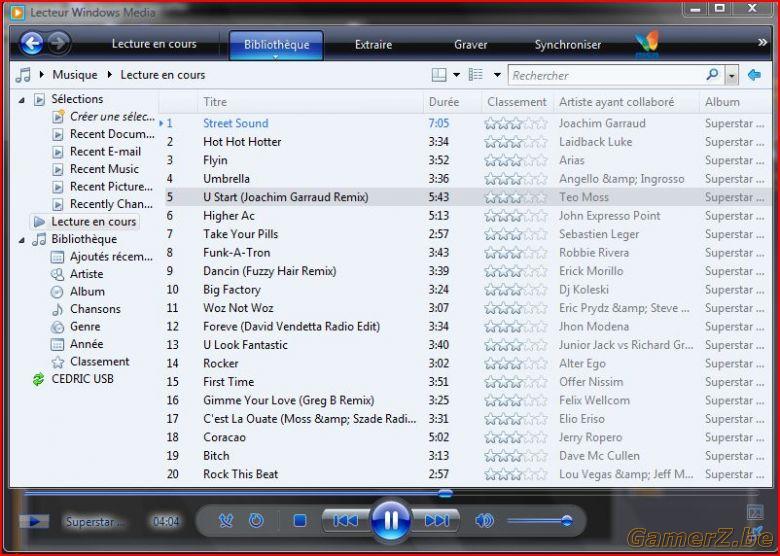
Task: Open the search box dropdown arrow
Action: (x=731, y=76)
